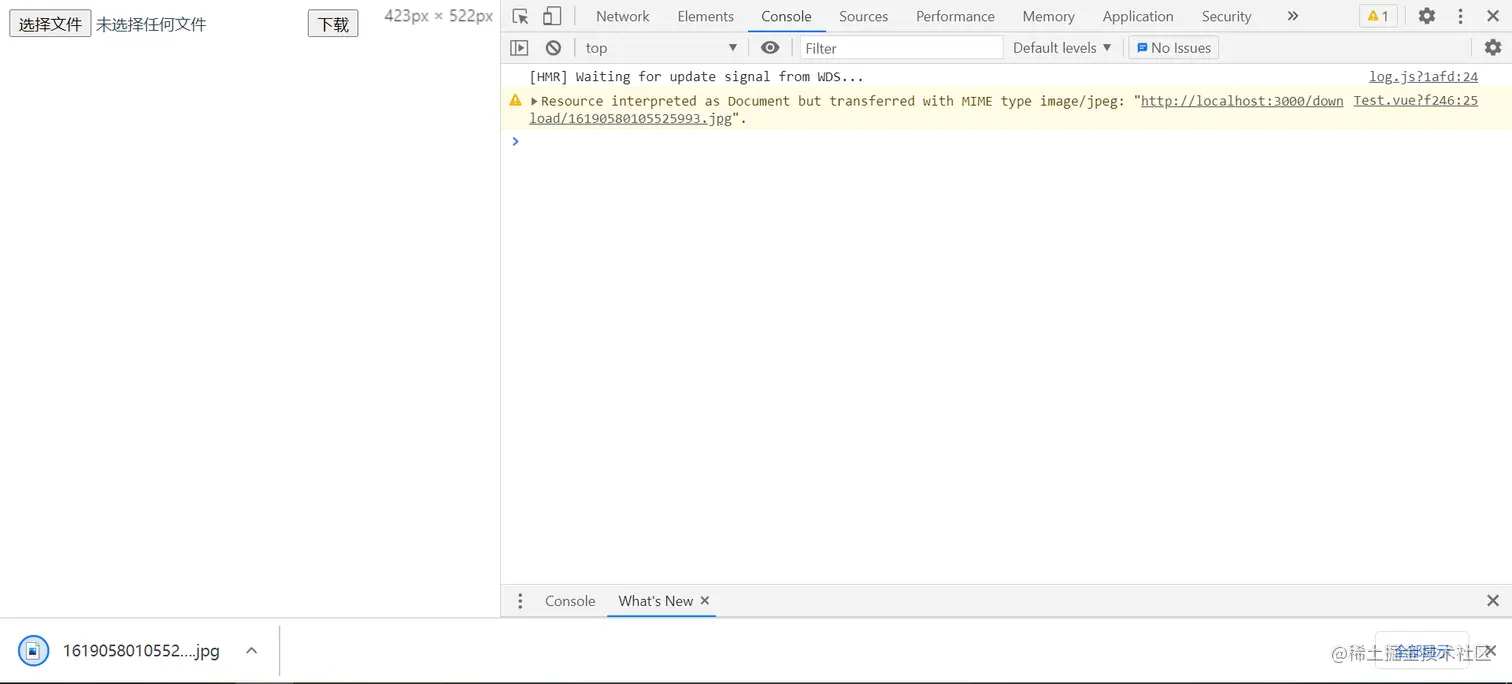This screenshot has height=684, width=1512.
Task: Click the 下载 download button
Action: click(333, 24)
